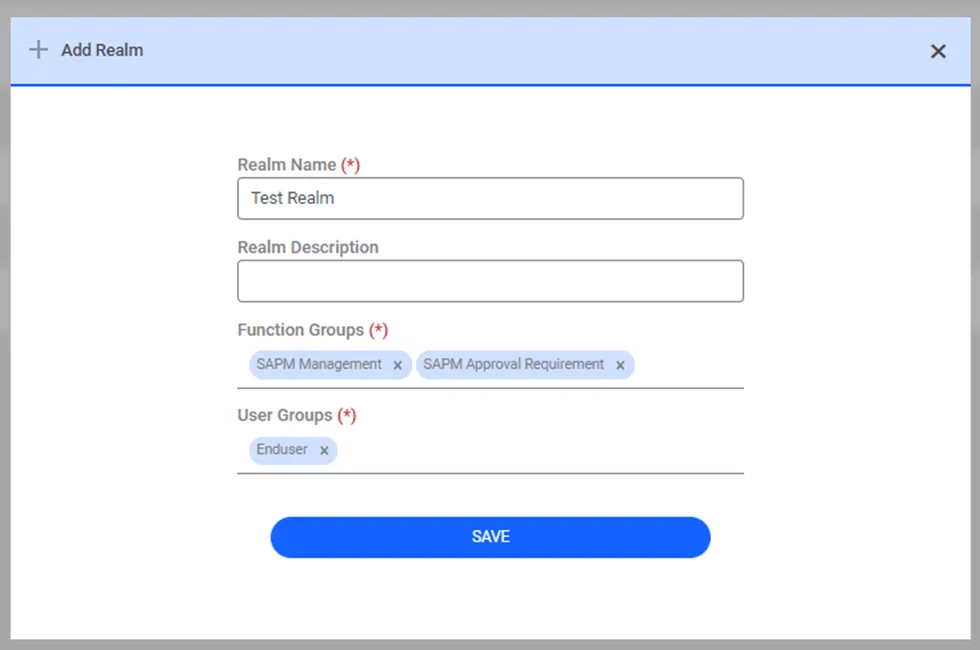Click the User Groups label
980x650 pixels.
click(285, 416)
